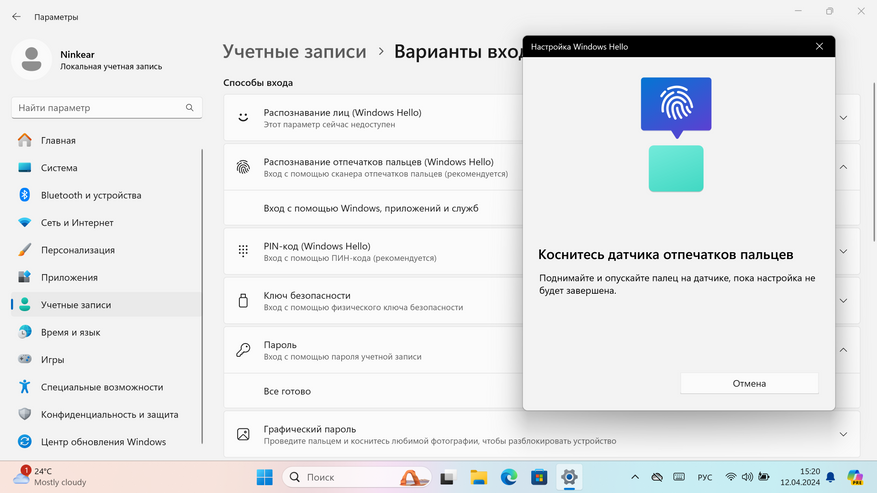The image size is (877, 493).
Task: Open Главная in settings sidebar
Action: coord(106,140)
